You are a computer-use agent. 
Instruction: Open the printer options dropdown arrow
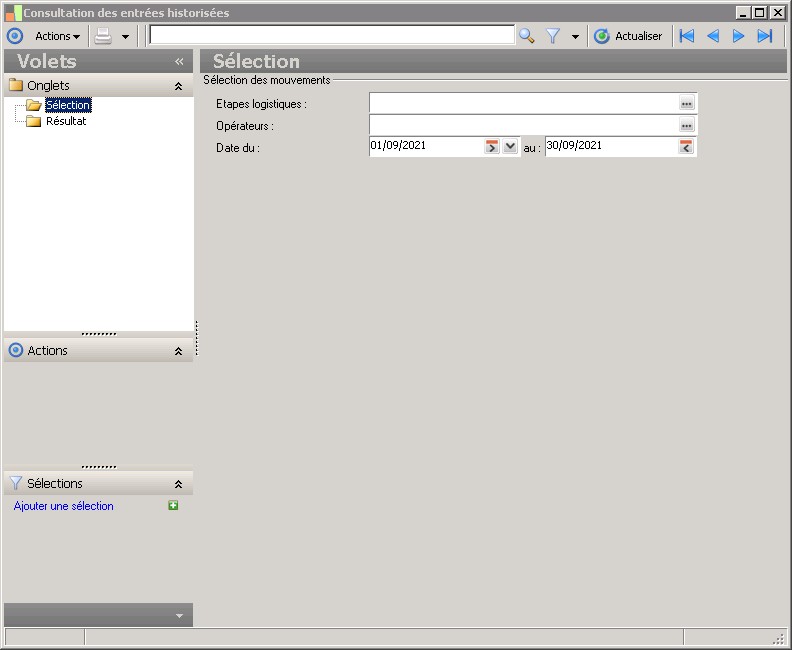pyautogui.click(x=125, y=36)
